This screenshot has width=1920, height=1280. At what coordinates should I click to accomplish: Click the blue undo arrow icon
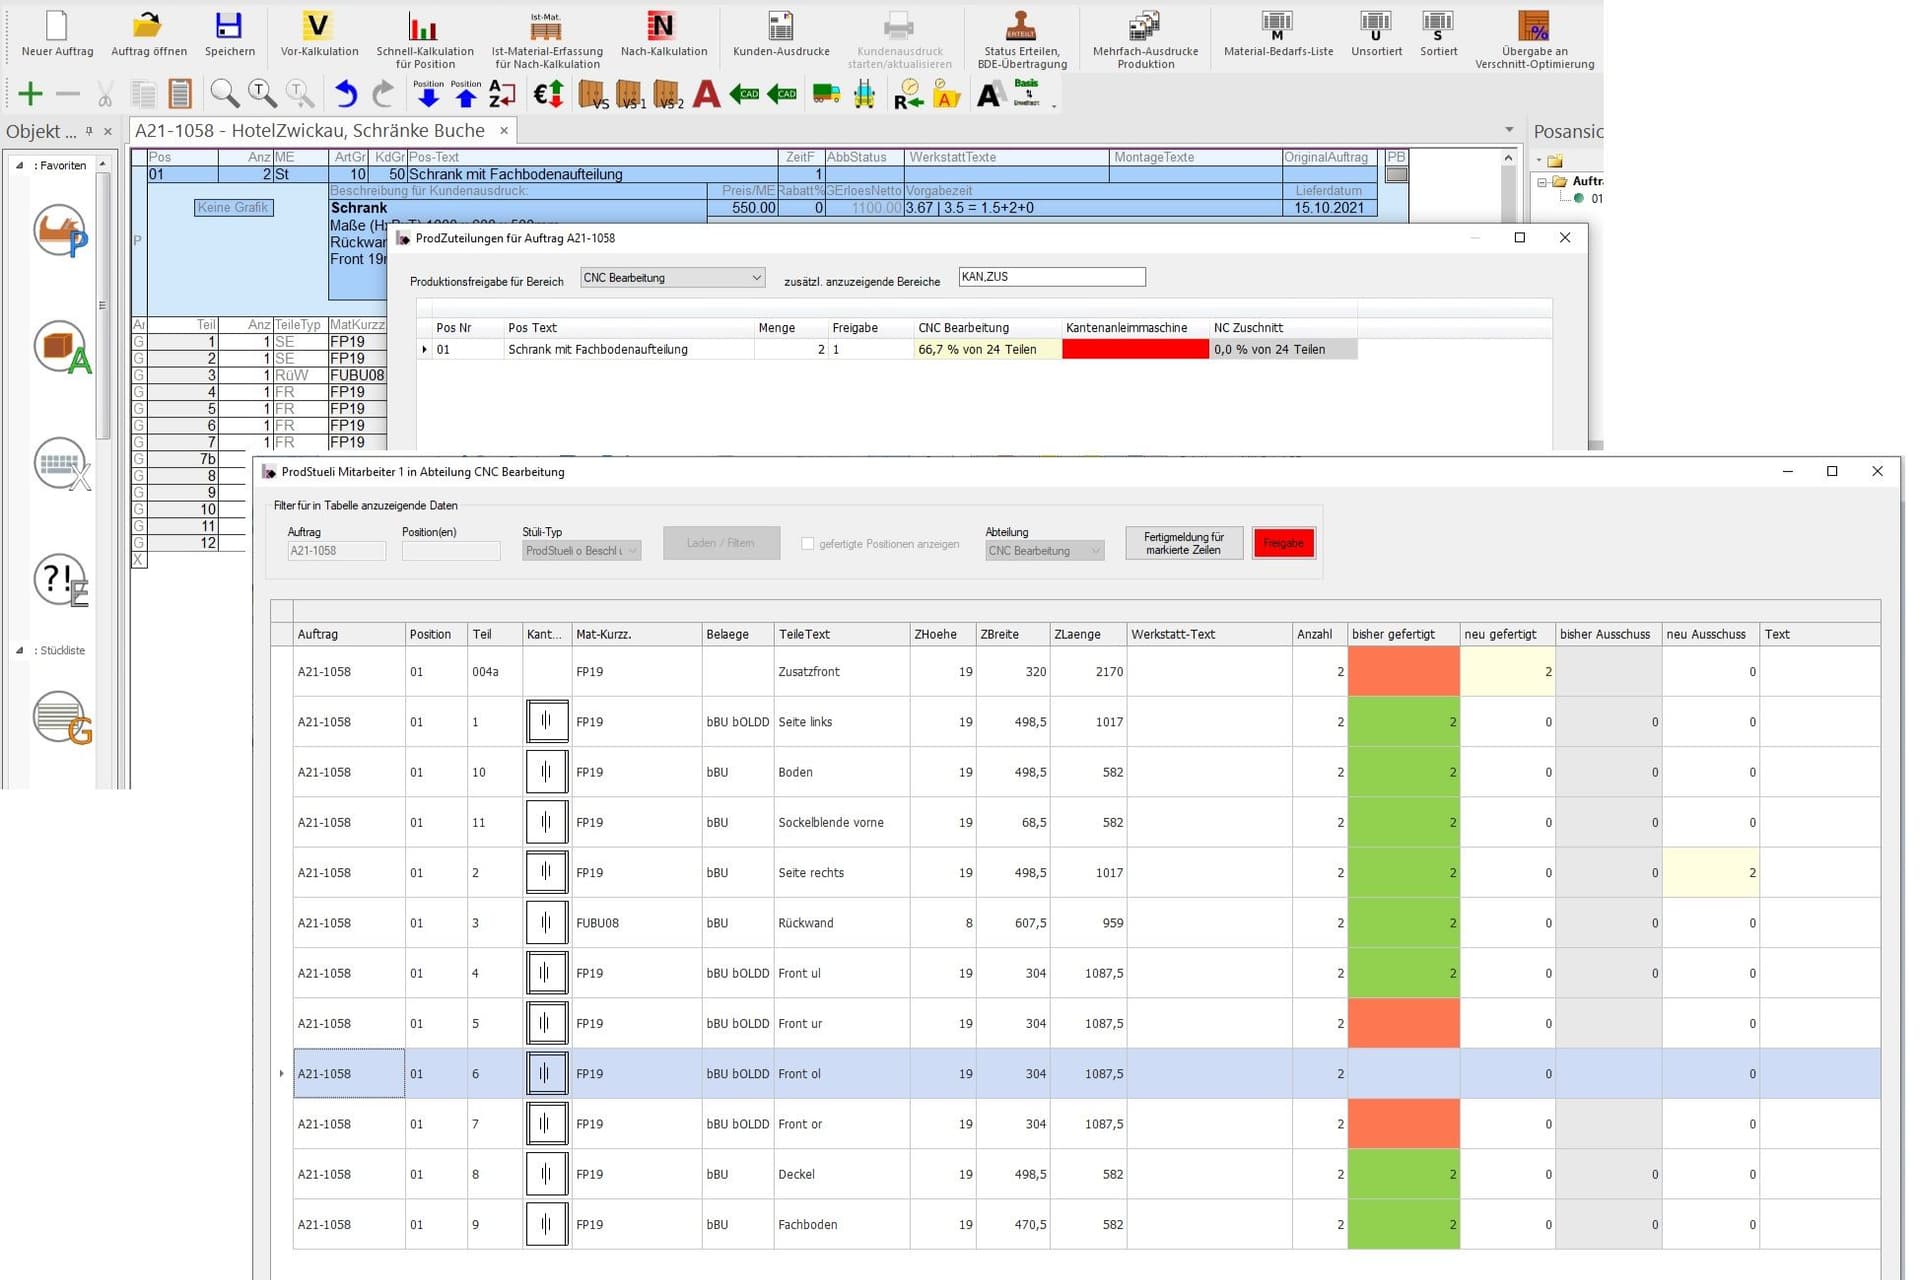click(x=346, y=94)
